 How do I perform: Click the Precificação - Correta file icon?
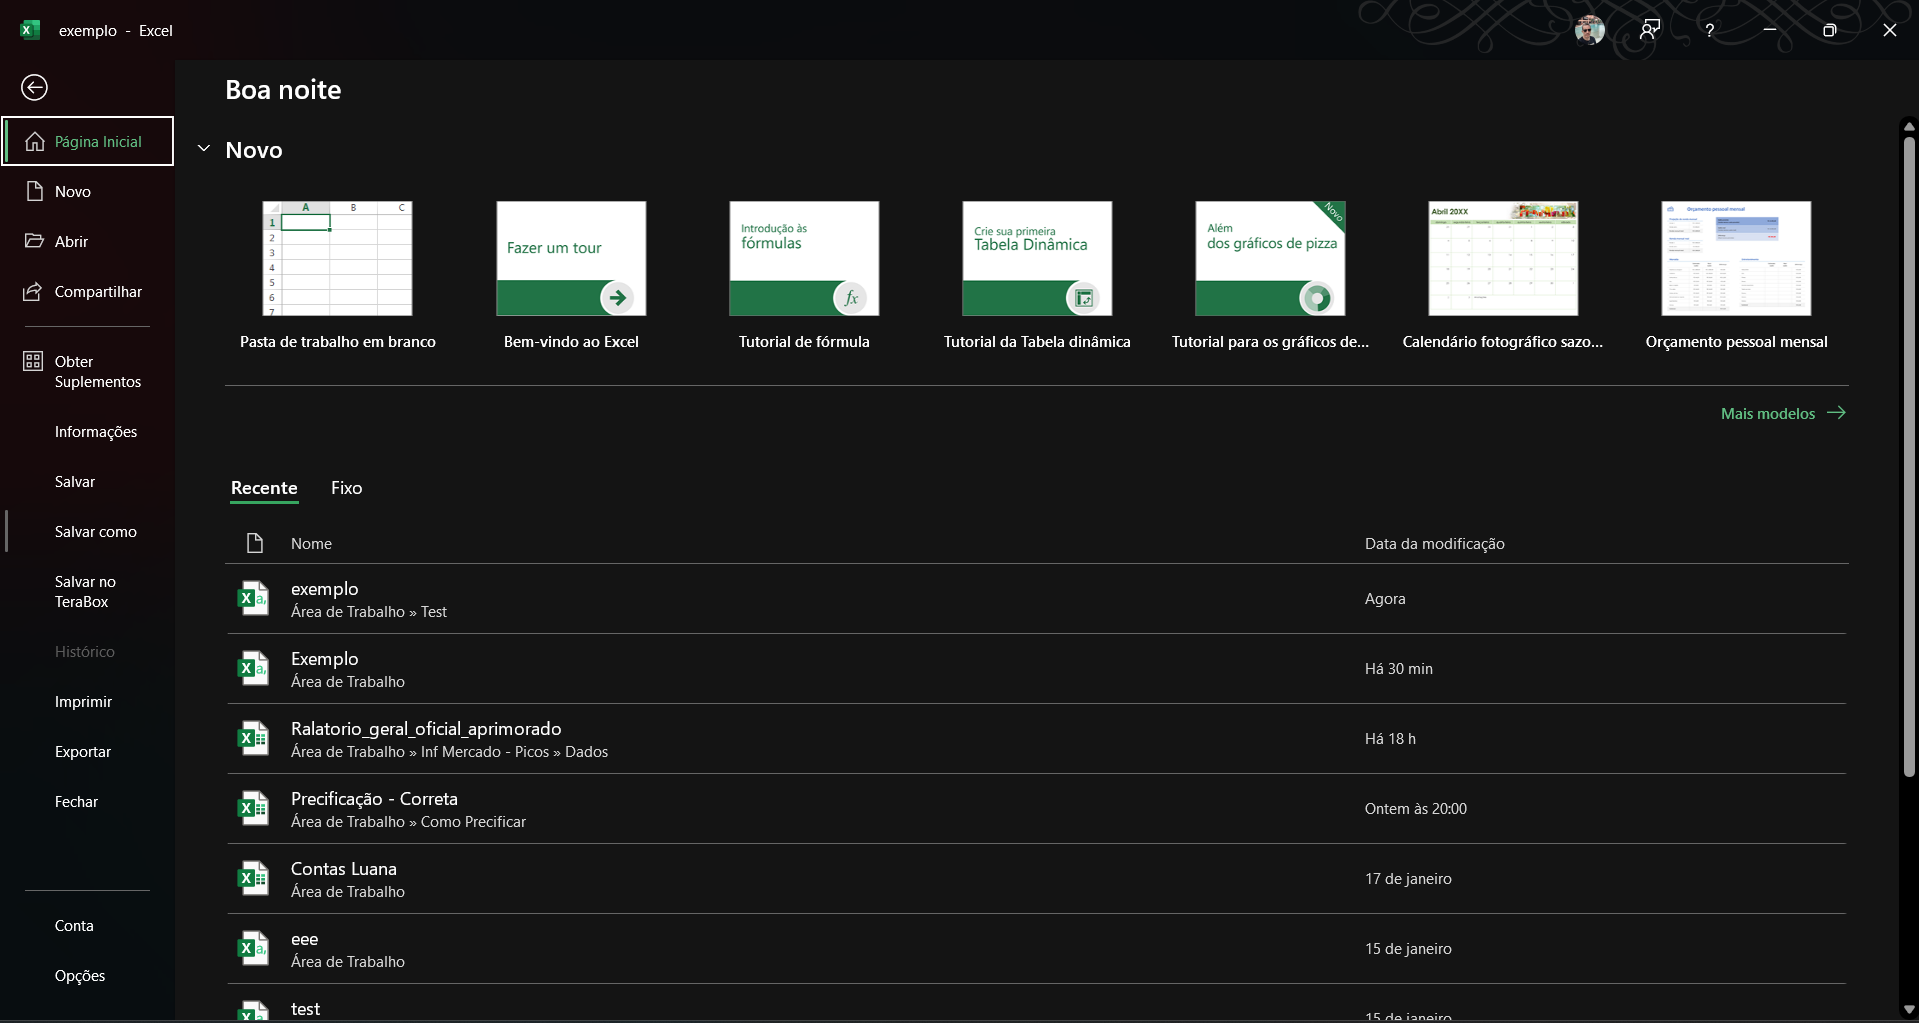[x=253, y=808]
